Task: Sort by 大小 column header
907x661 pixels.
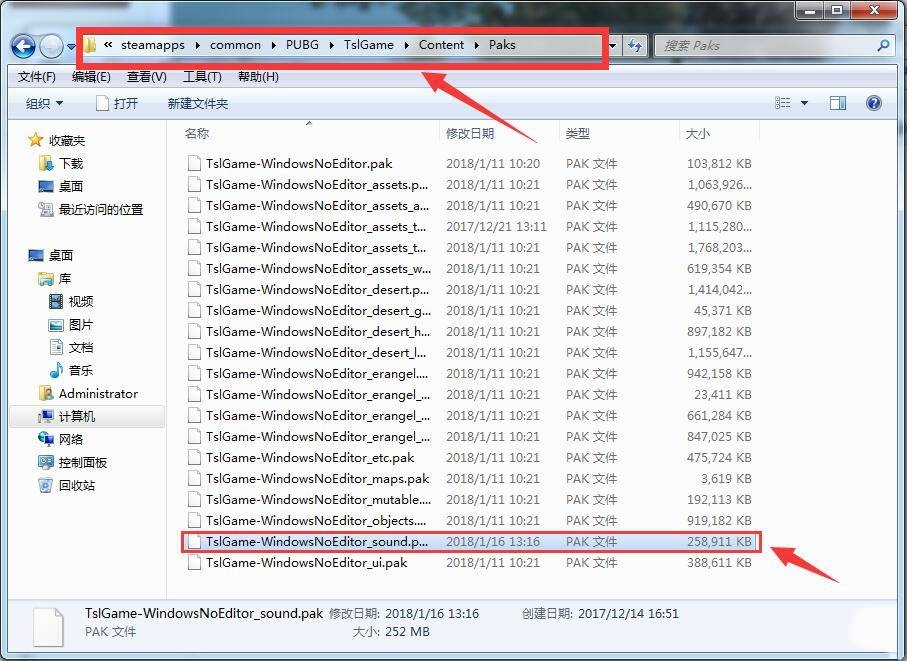Action: coord(697,134)
